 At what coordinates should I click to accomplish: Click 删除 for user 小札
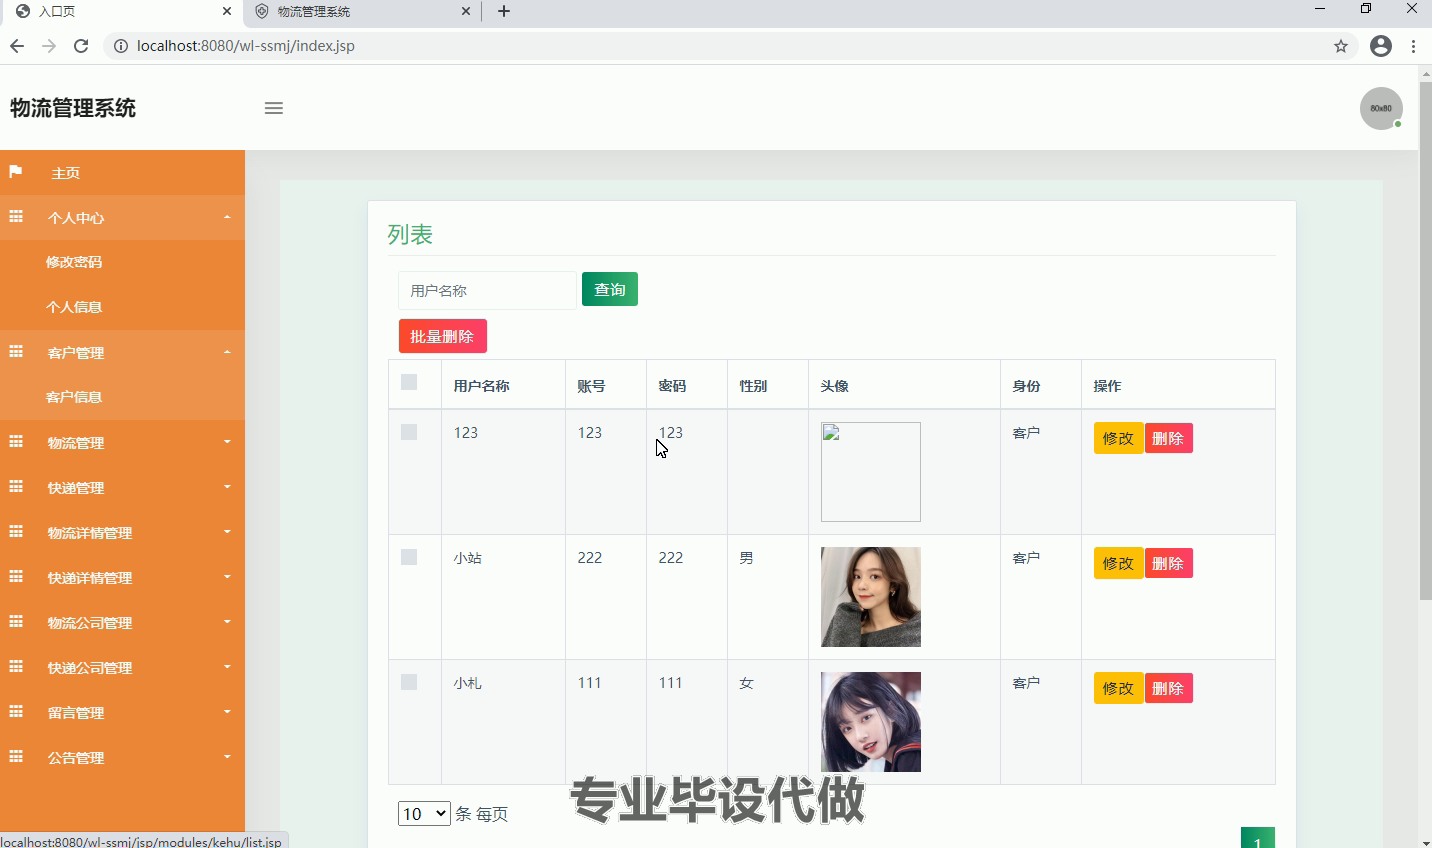tap(1168, 688)
